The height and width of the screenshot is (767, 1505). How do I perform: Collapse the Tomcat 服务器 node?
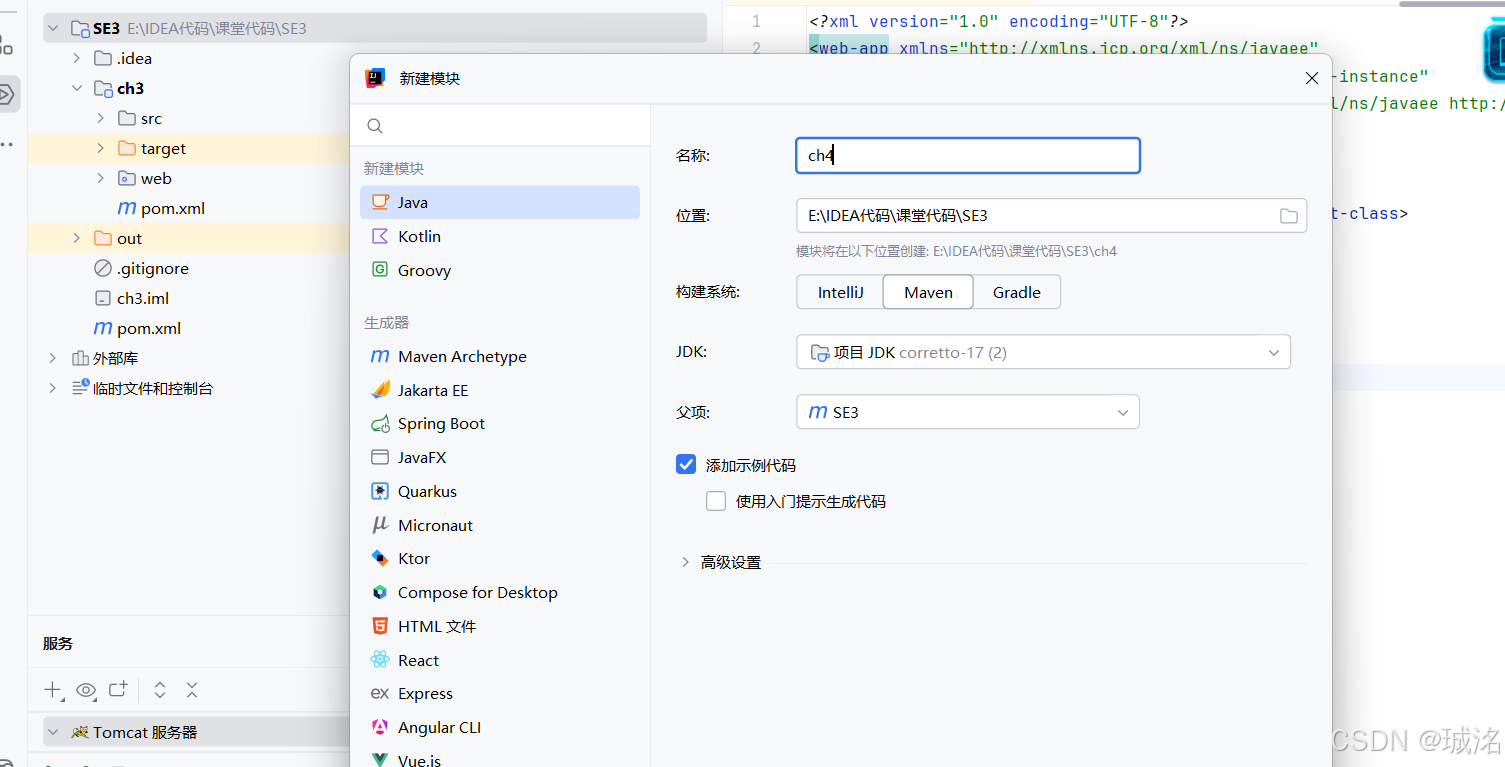coord(53,732)
